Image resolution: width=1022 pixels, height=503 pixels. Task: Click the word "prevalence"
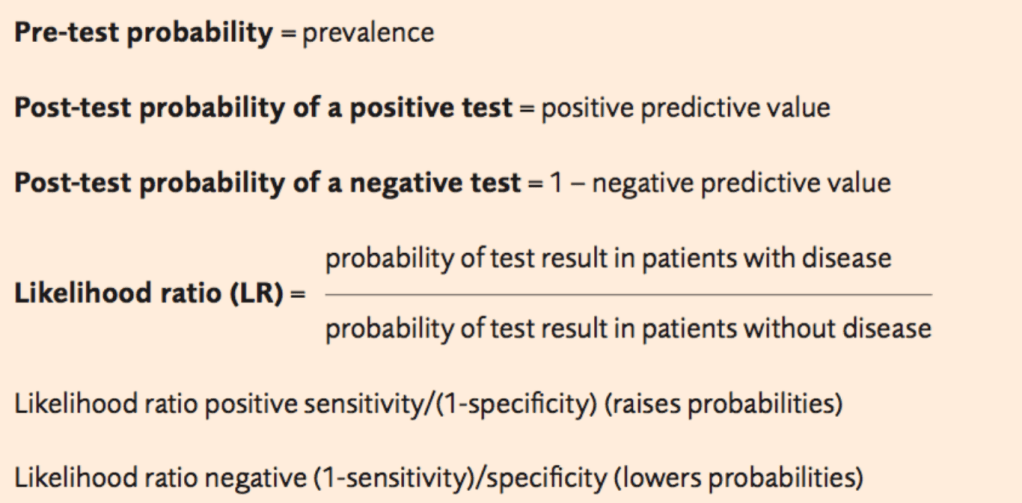(368, 33)
